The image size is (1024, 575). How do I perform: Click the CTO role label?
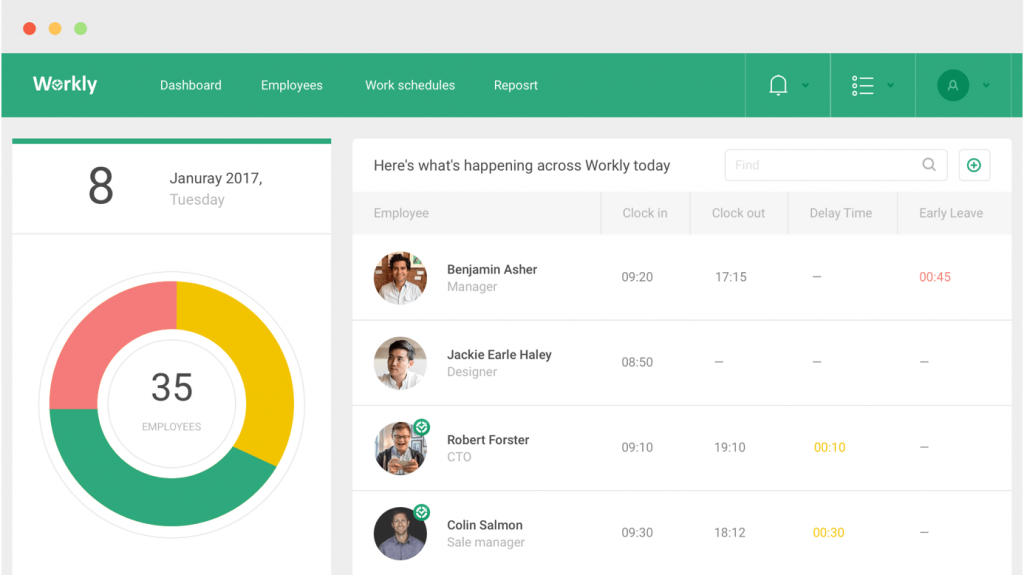click(458, 457)
